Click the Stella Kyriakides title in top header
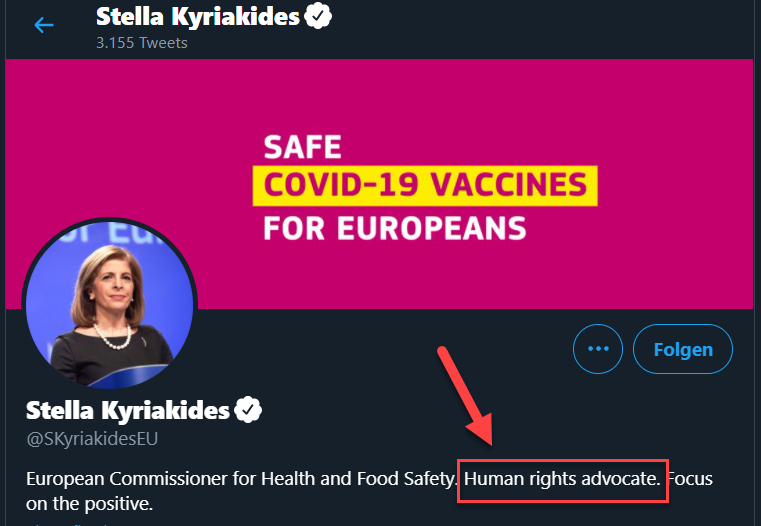761x526 pixels. click(x=196, y=16)
